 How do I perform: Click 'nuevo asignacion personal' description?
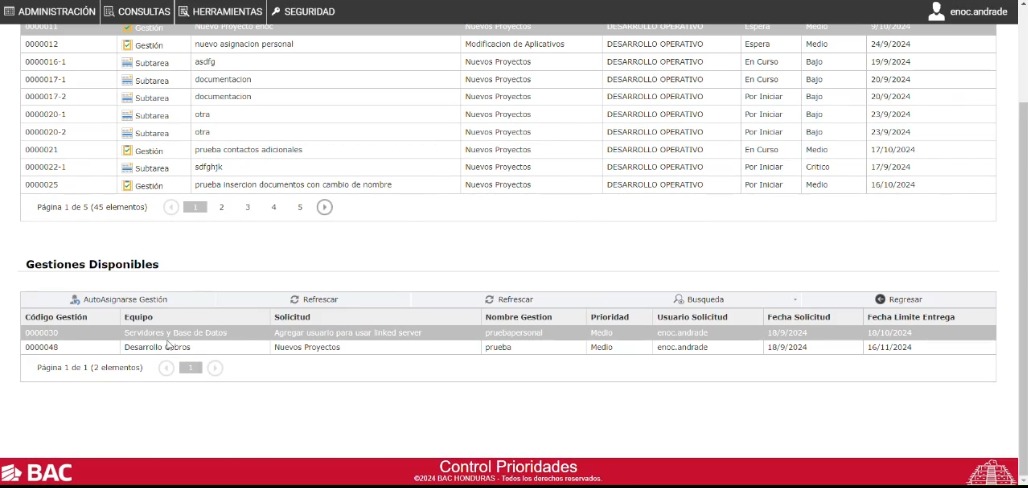(x=244, y=44)
